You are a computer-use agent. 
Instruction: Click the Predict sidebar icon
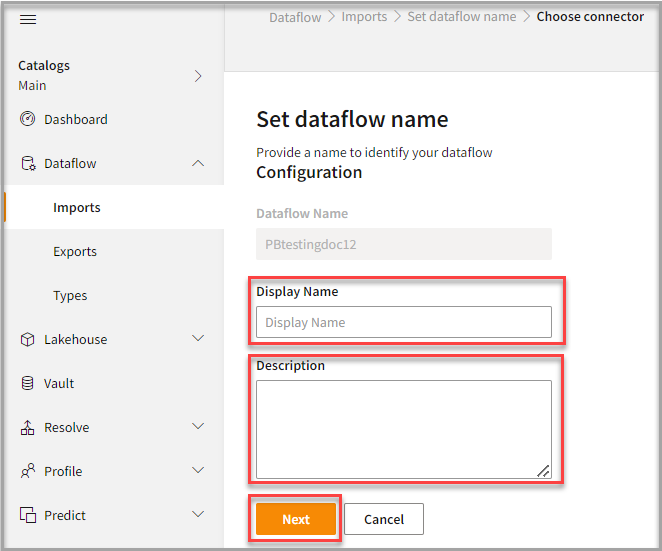pos(28,516)
